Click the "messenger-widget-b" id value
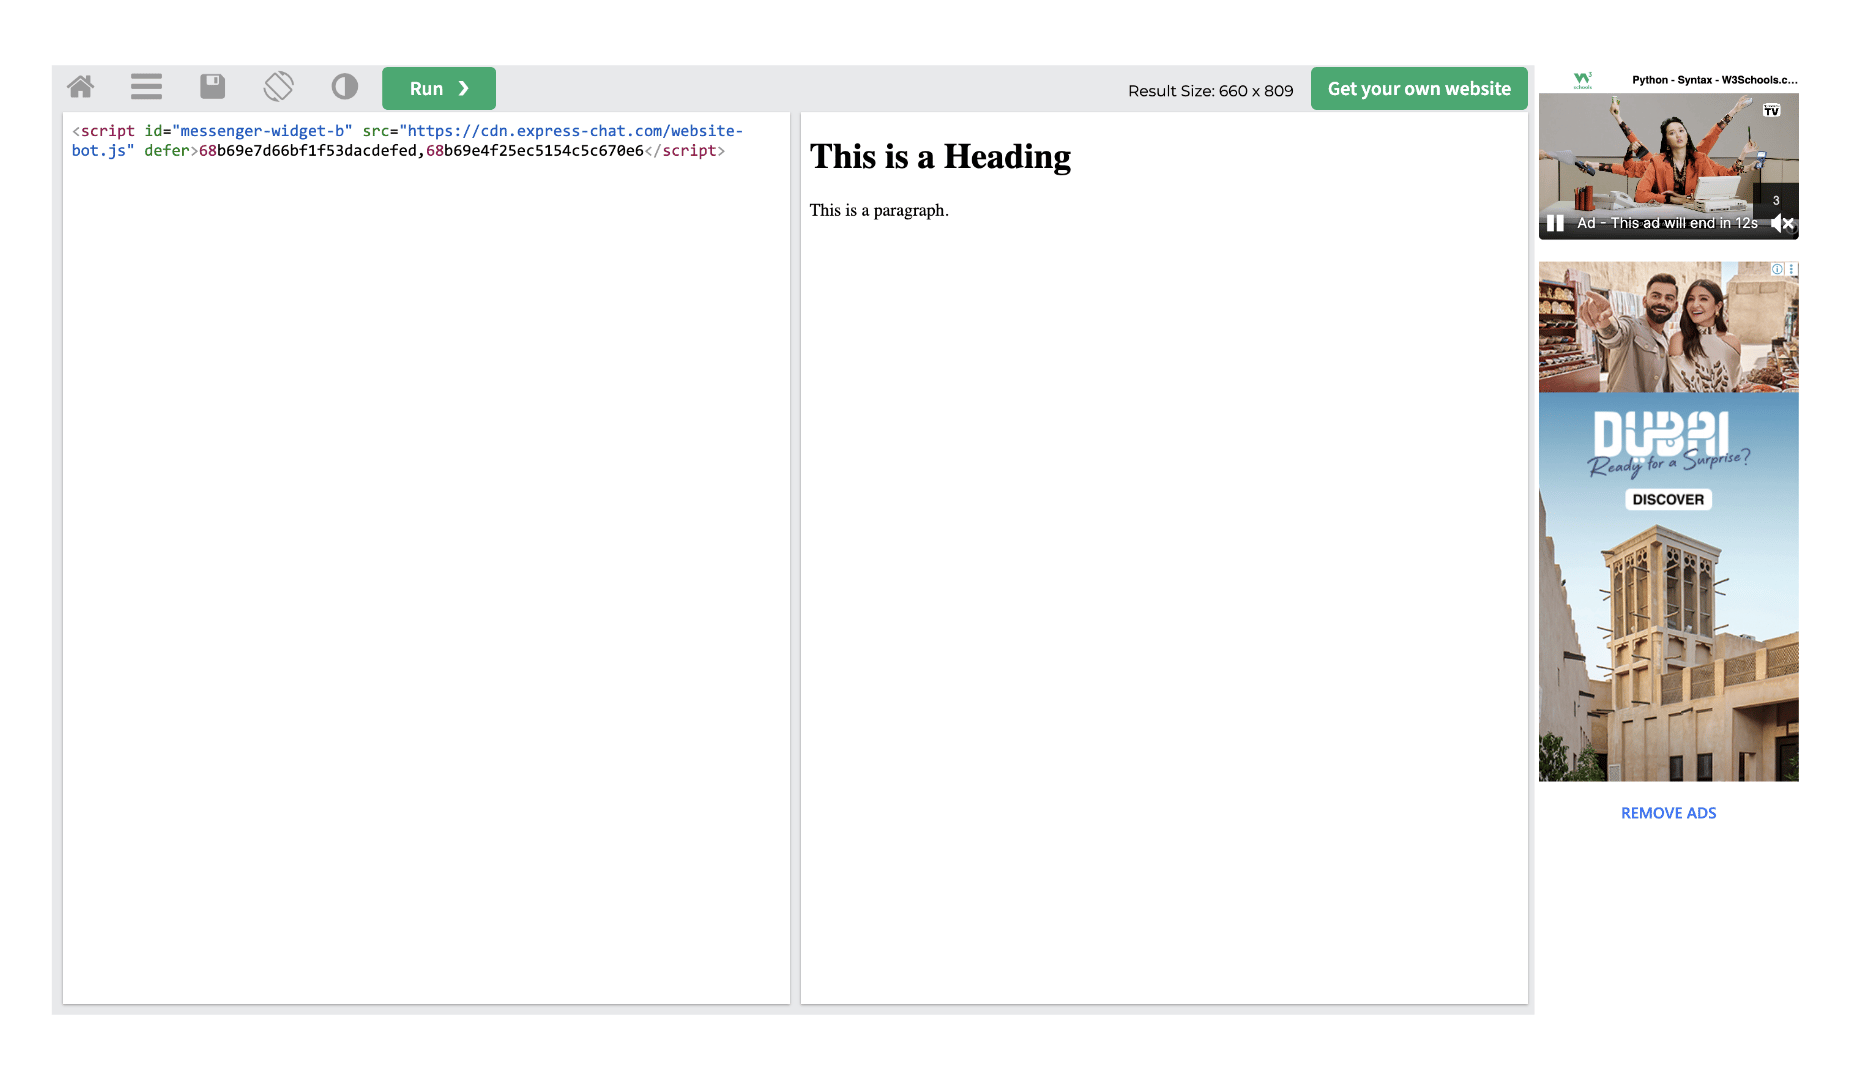 pos(262,131)
